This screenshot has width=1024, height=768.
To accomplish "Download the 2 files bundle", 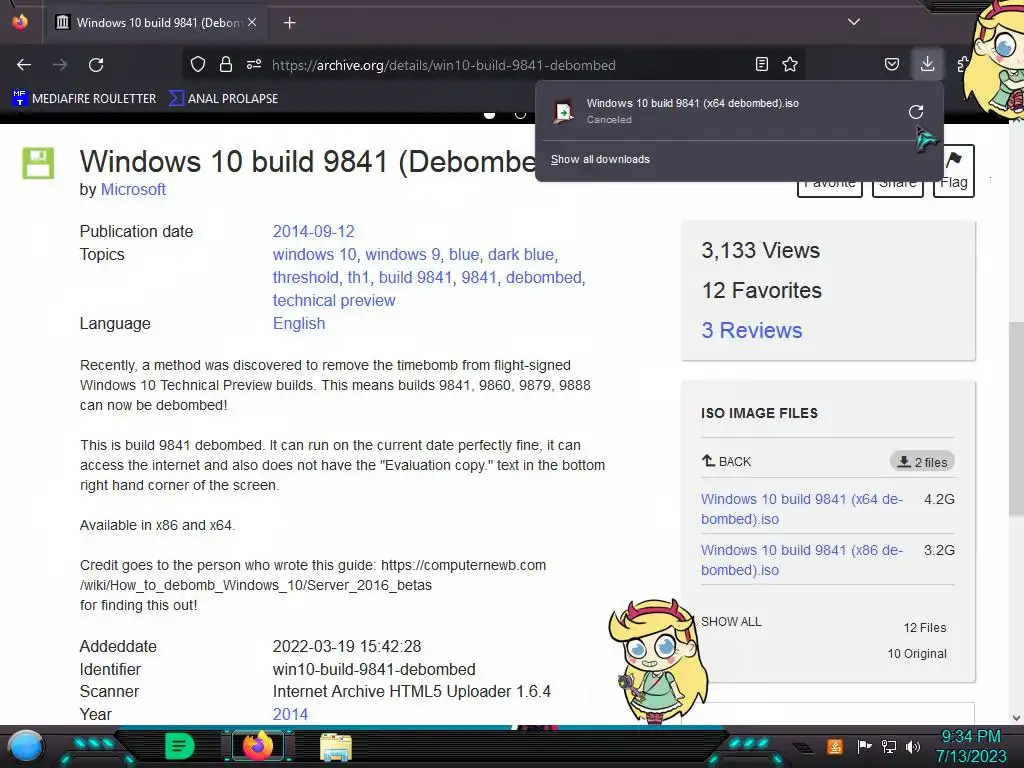I will pos(922,462).
